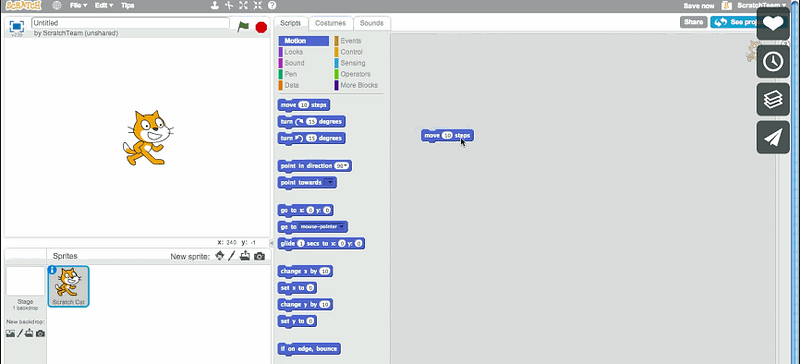
Task: Switch to the Sounds tab
Action: click(371, 23)
